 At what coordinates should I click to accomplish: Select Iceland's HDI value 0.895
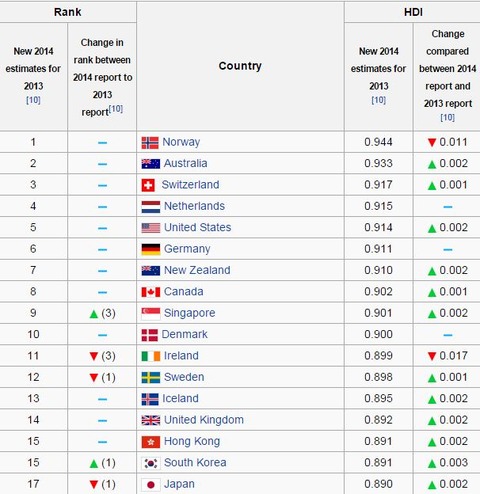[x=378, y=399]
